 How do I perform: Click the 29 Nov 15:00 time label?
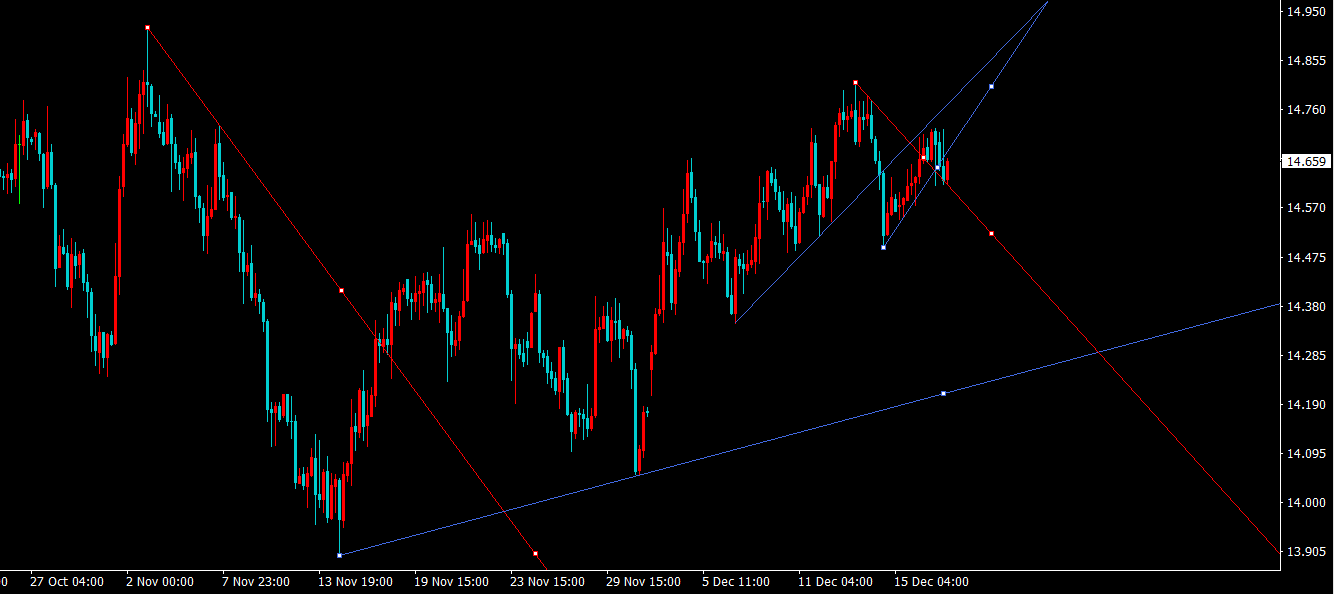[x=644, y=581]
